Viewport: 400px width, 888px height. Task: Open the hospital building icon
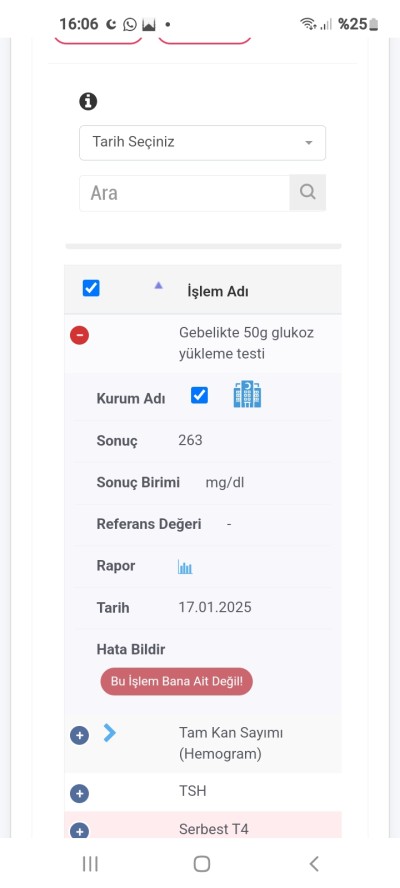[247, 394]
